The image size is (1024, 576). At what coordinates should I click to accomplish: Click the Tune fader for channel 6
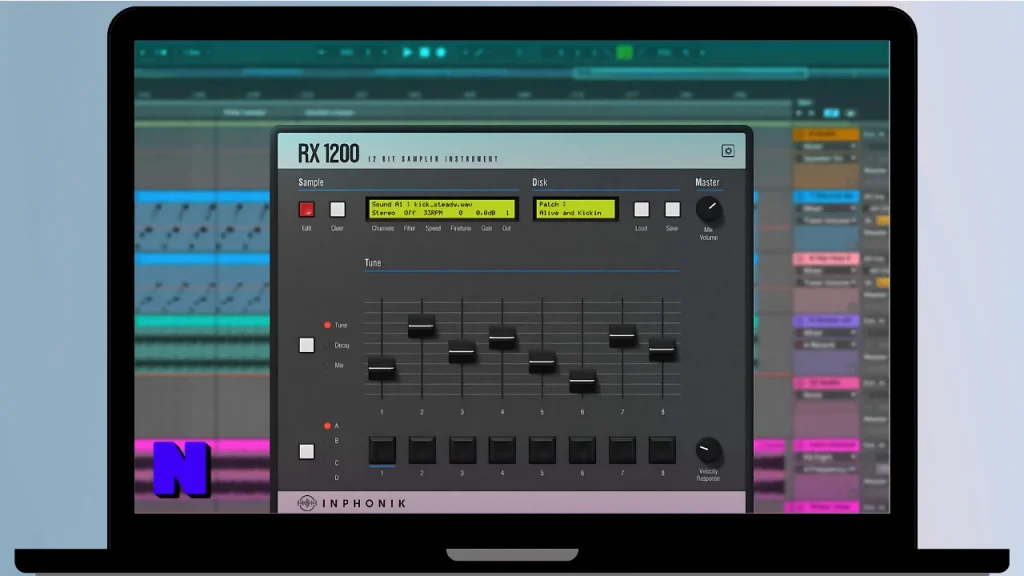[x=583, y=381]
